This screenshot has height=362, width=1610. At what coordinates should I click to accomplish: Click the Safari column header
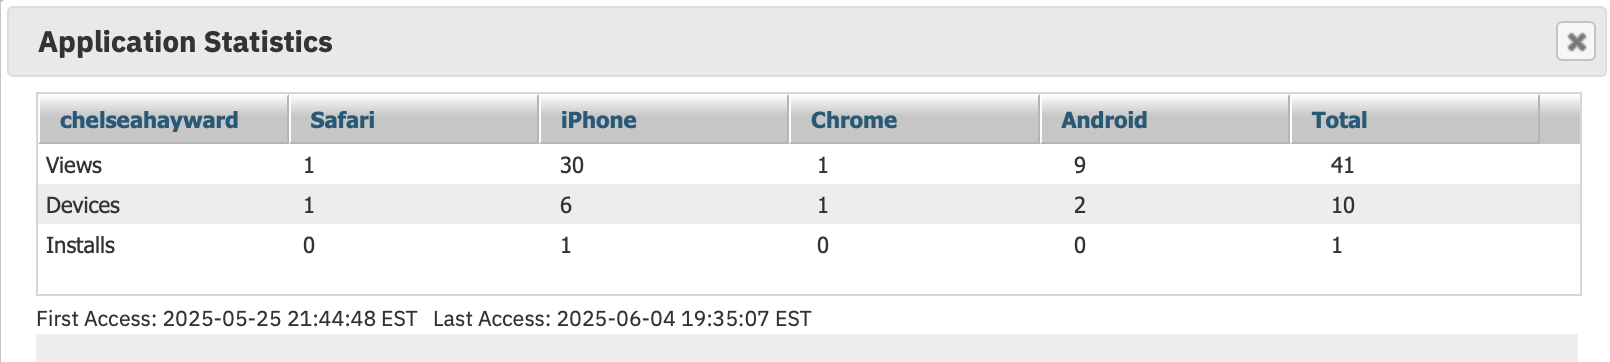coord(413,120)
